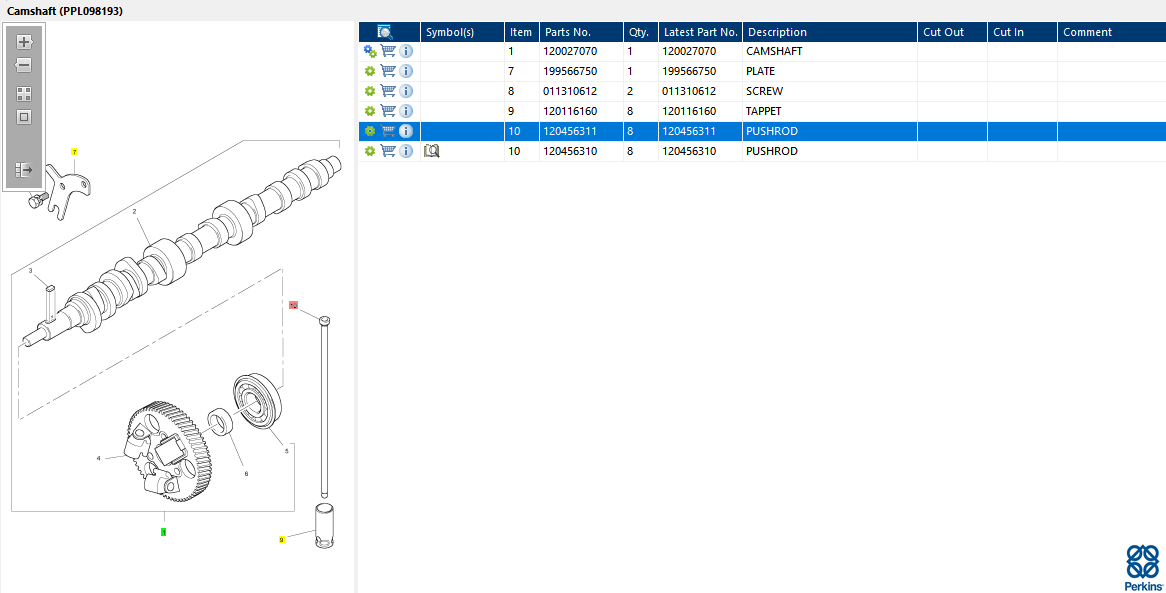This screenshot has width=1166, height=593.
Task: Click callout 2 on the camshaft drawing
Action: 135,211
